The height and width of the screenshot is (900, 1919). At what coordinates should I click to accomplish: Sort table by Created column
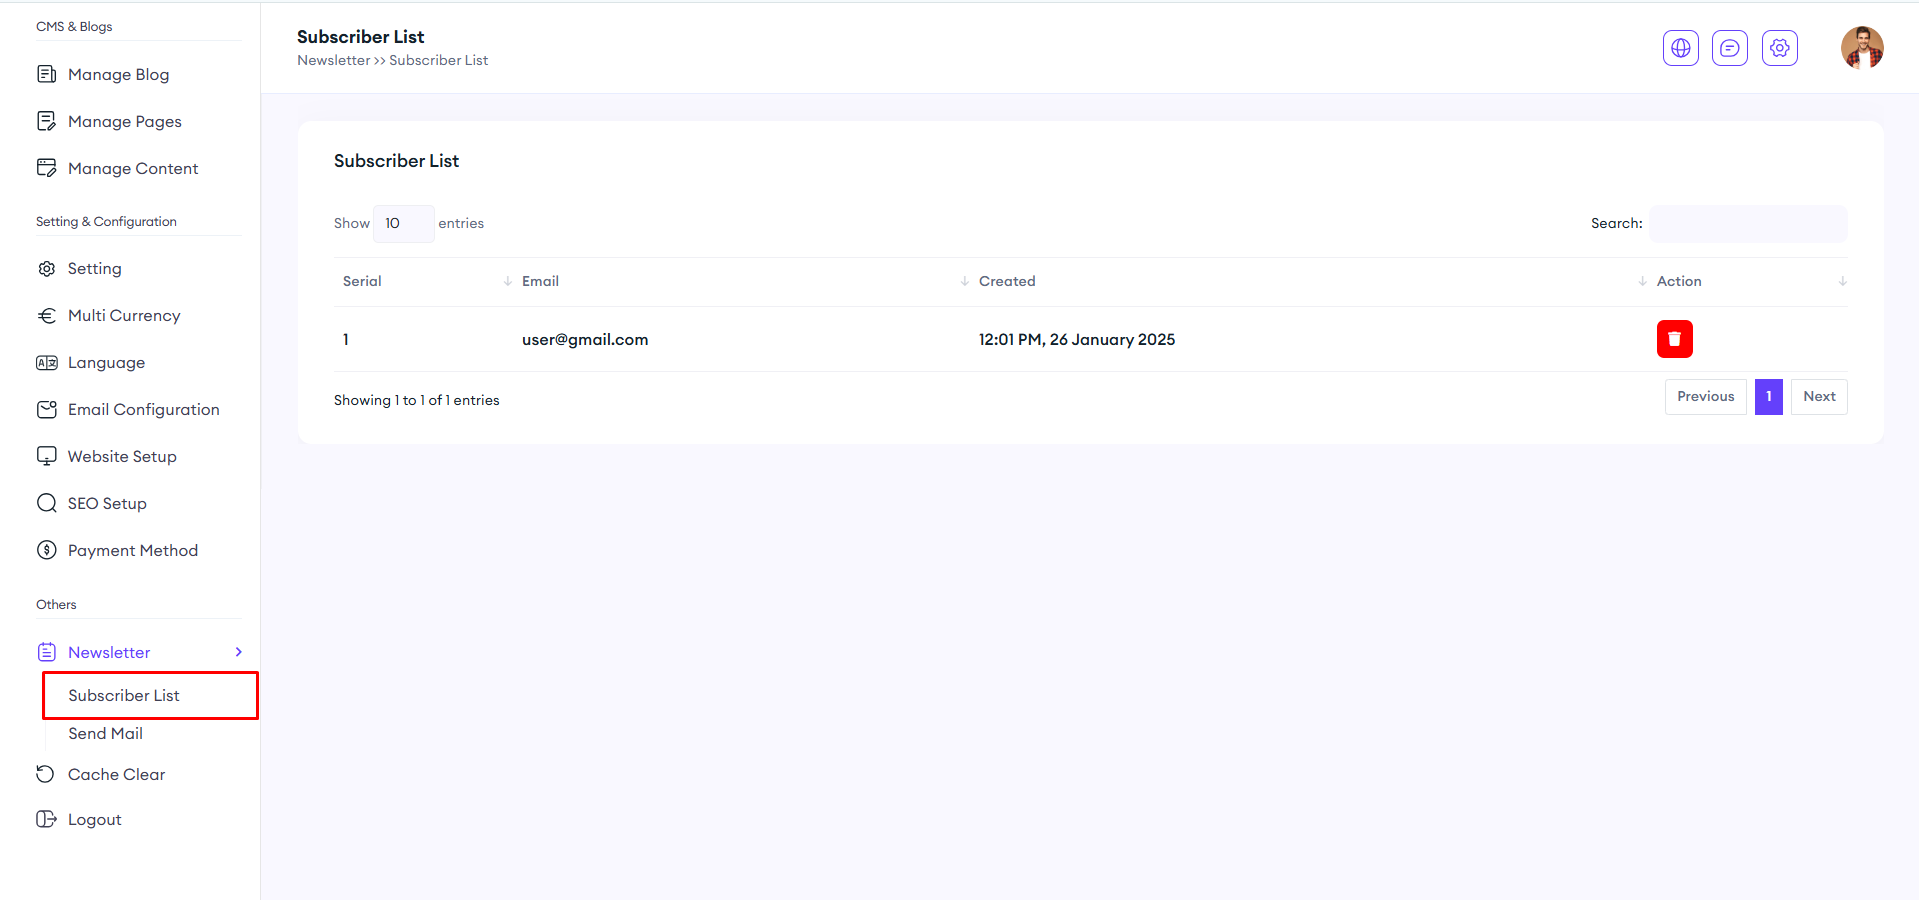pyautogui.click(x=1007, y=281)
